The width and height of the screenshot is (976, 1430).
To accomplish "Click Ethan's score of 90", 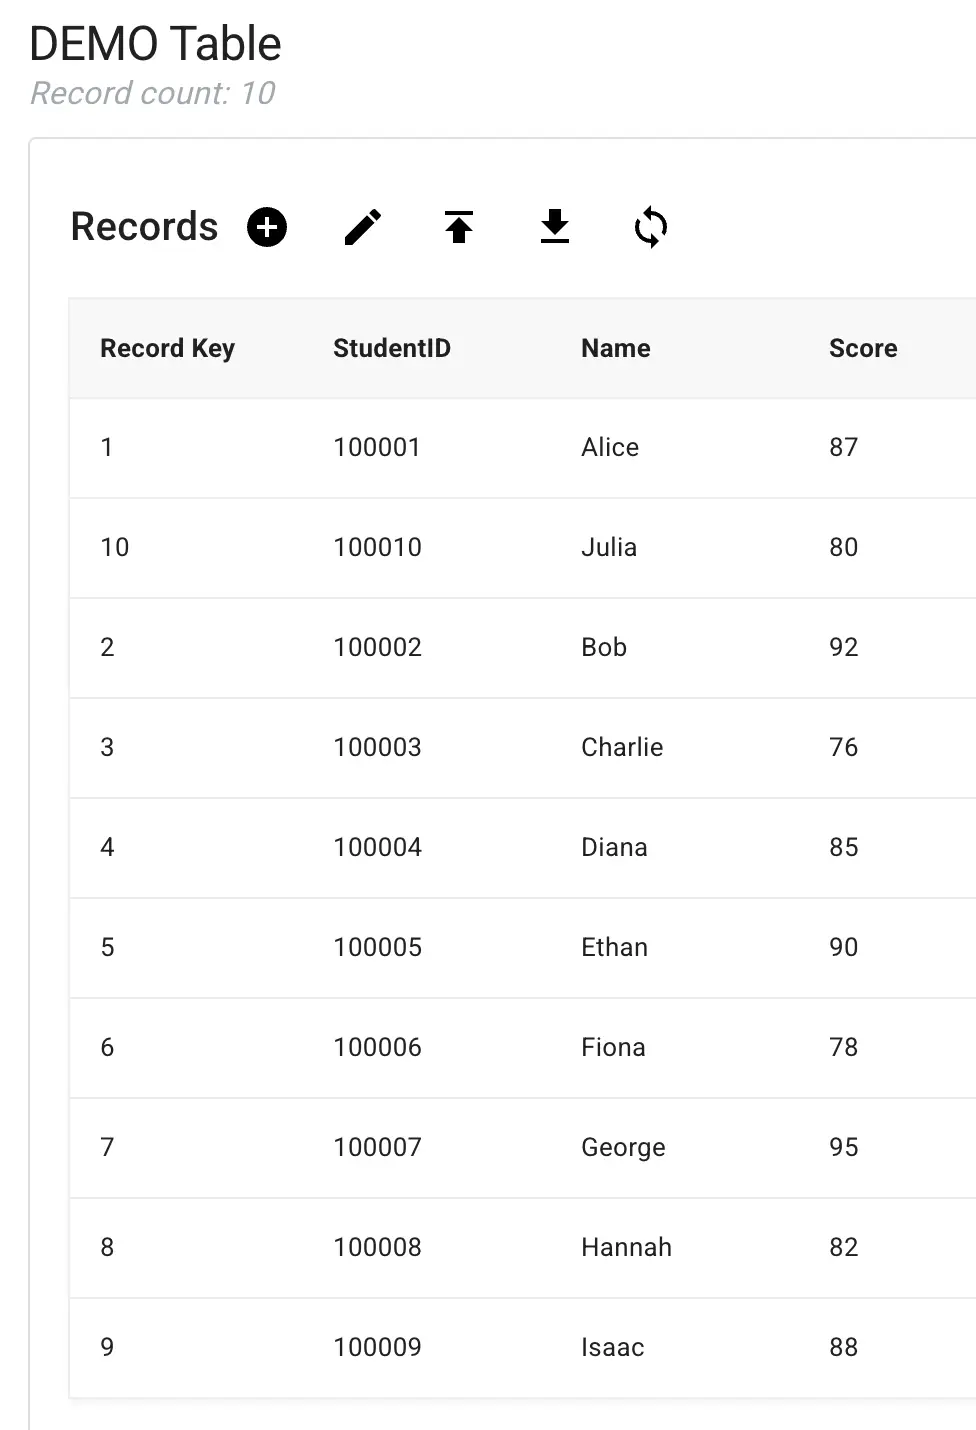I will (844, 947).
